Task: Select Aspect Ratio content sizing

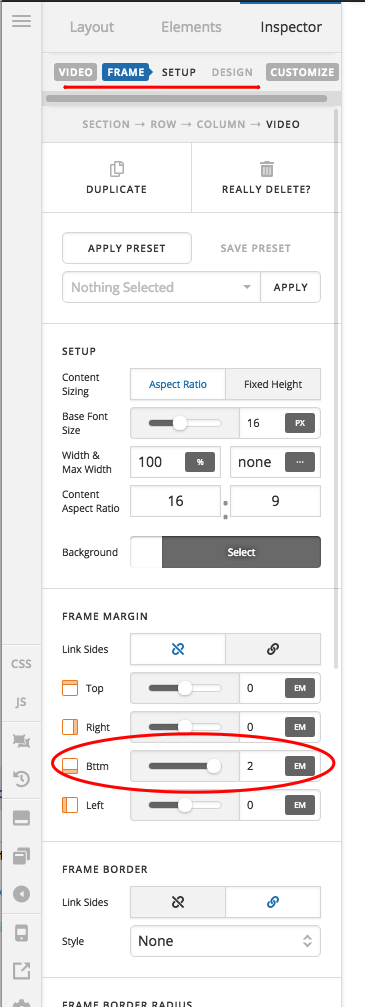Action: point(178,384)
